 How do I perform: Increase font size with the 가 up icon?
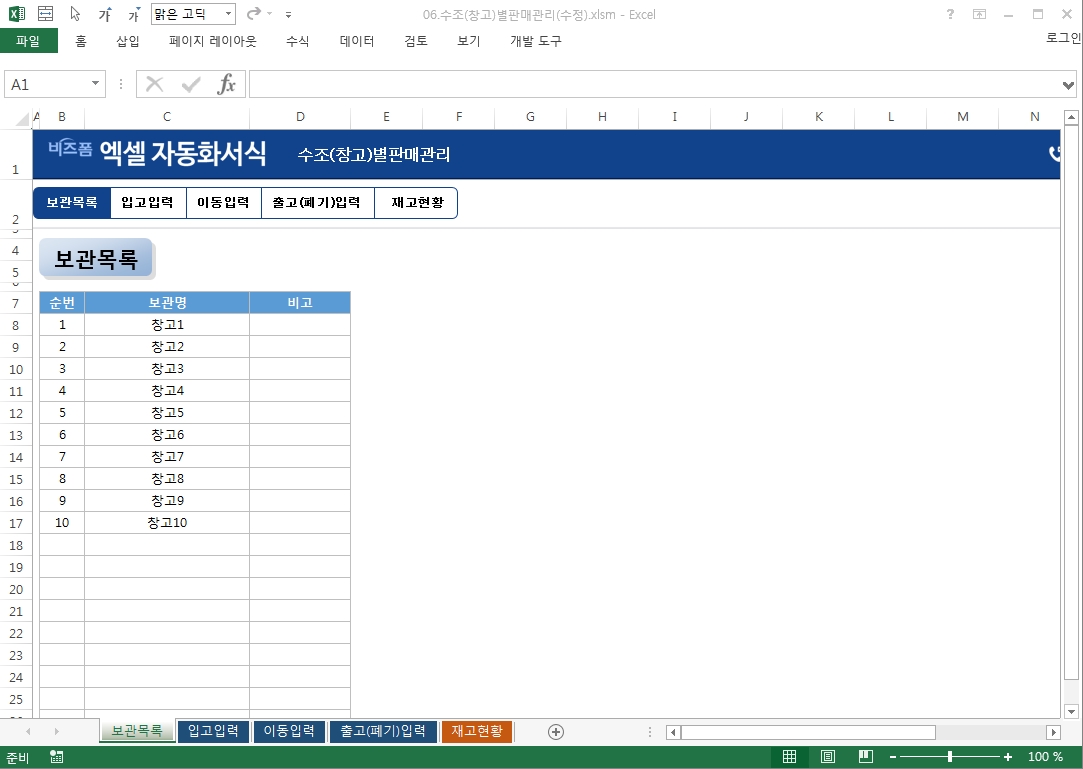click(x=105, y=14)
